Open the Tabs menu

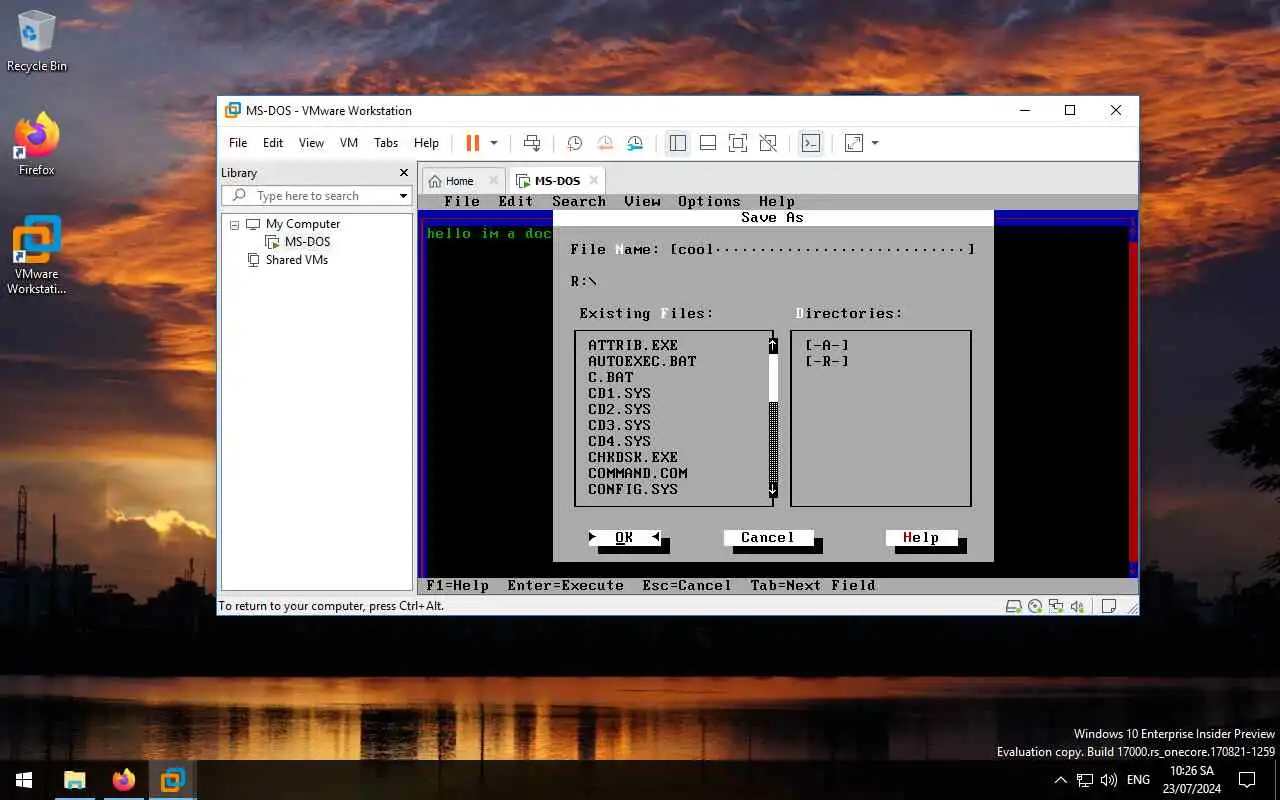click(386, 143)
